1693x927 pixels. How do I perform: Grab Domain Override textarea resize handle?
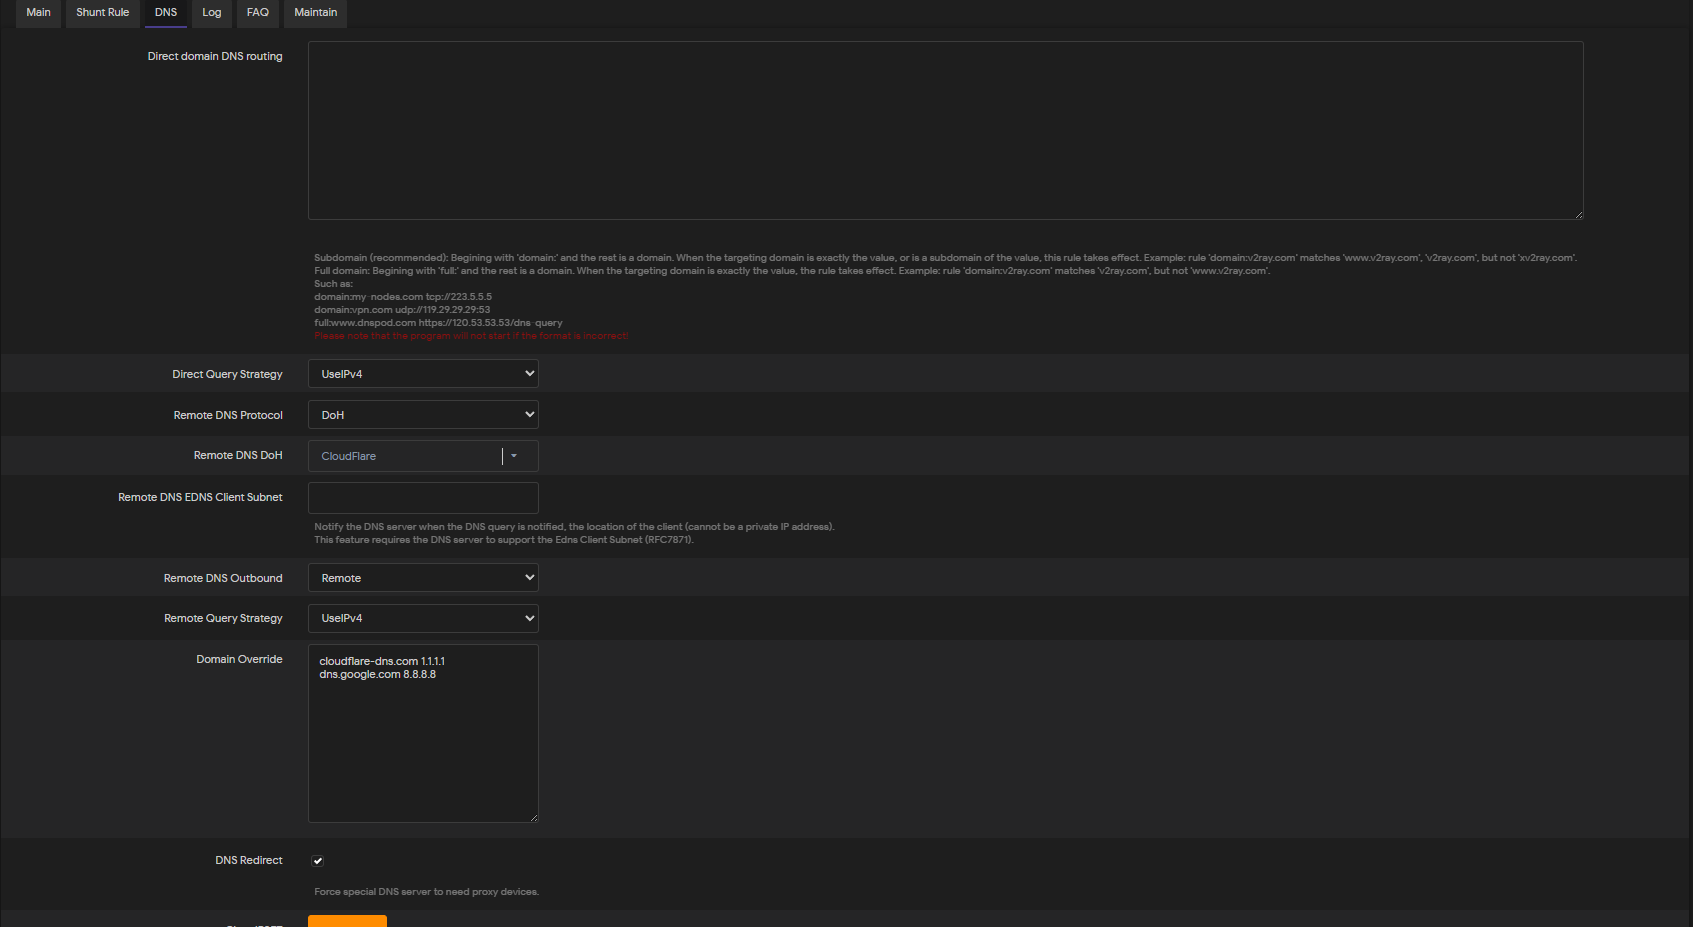534,818
